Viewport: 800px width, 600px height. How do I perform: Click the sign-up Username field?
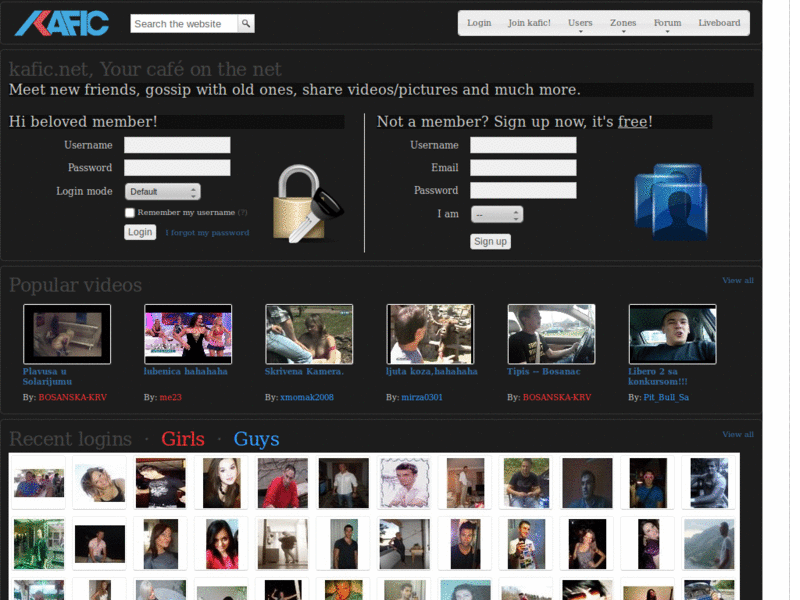(x=523, y=145)
